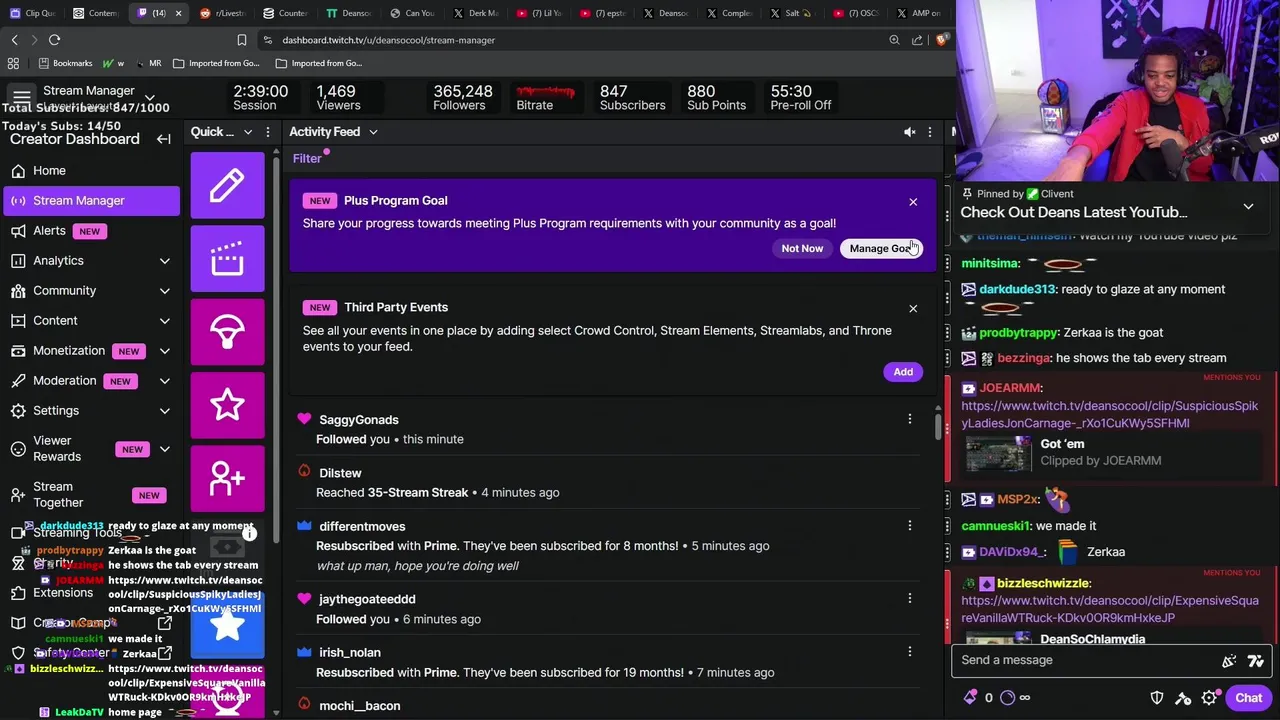Viewport: 1280px width, 720px height.
Task: Switch to the r/Livestream browser tab
Action: (x=220, y=13)
